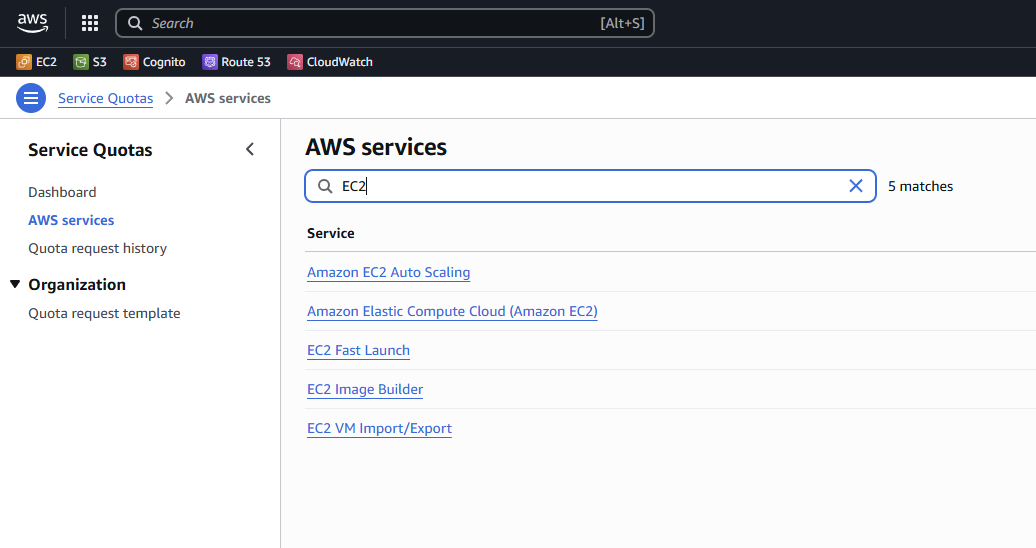Open Quota request template page
The width and height of the screenshot is (1036, 548).
point(104,313)
